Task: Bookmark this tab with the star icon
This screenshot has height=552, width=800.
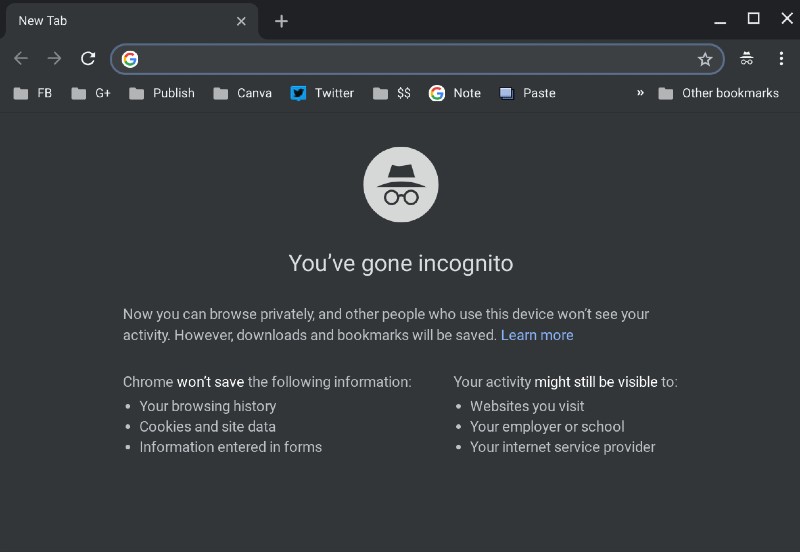Action: (705, 59)
